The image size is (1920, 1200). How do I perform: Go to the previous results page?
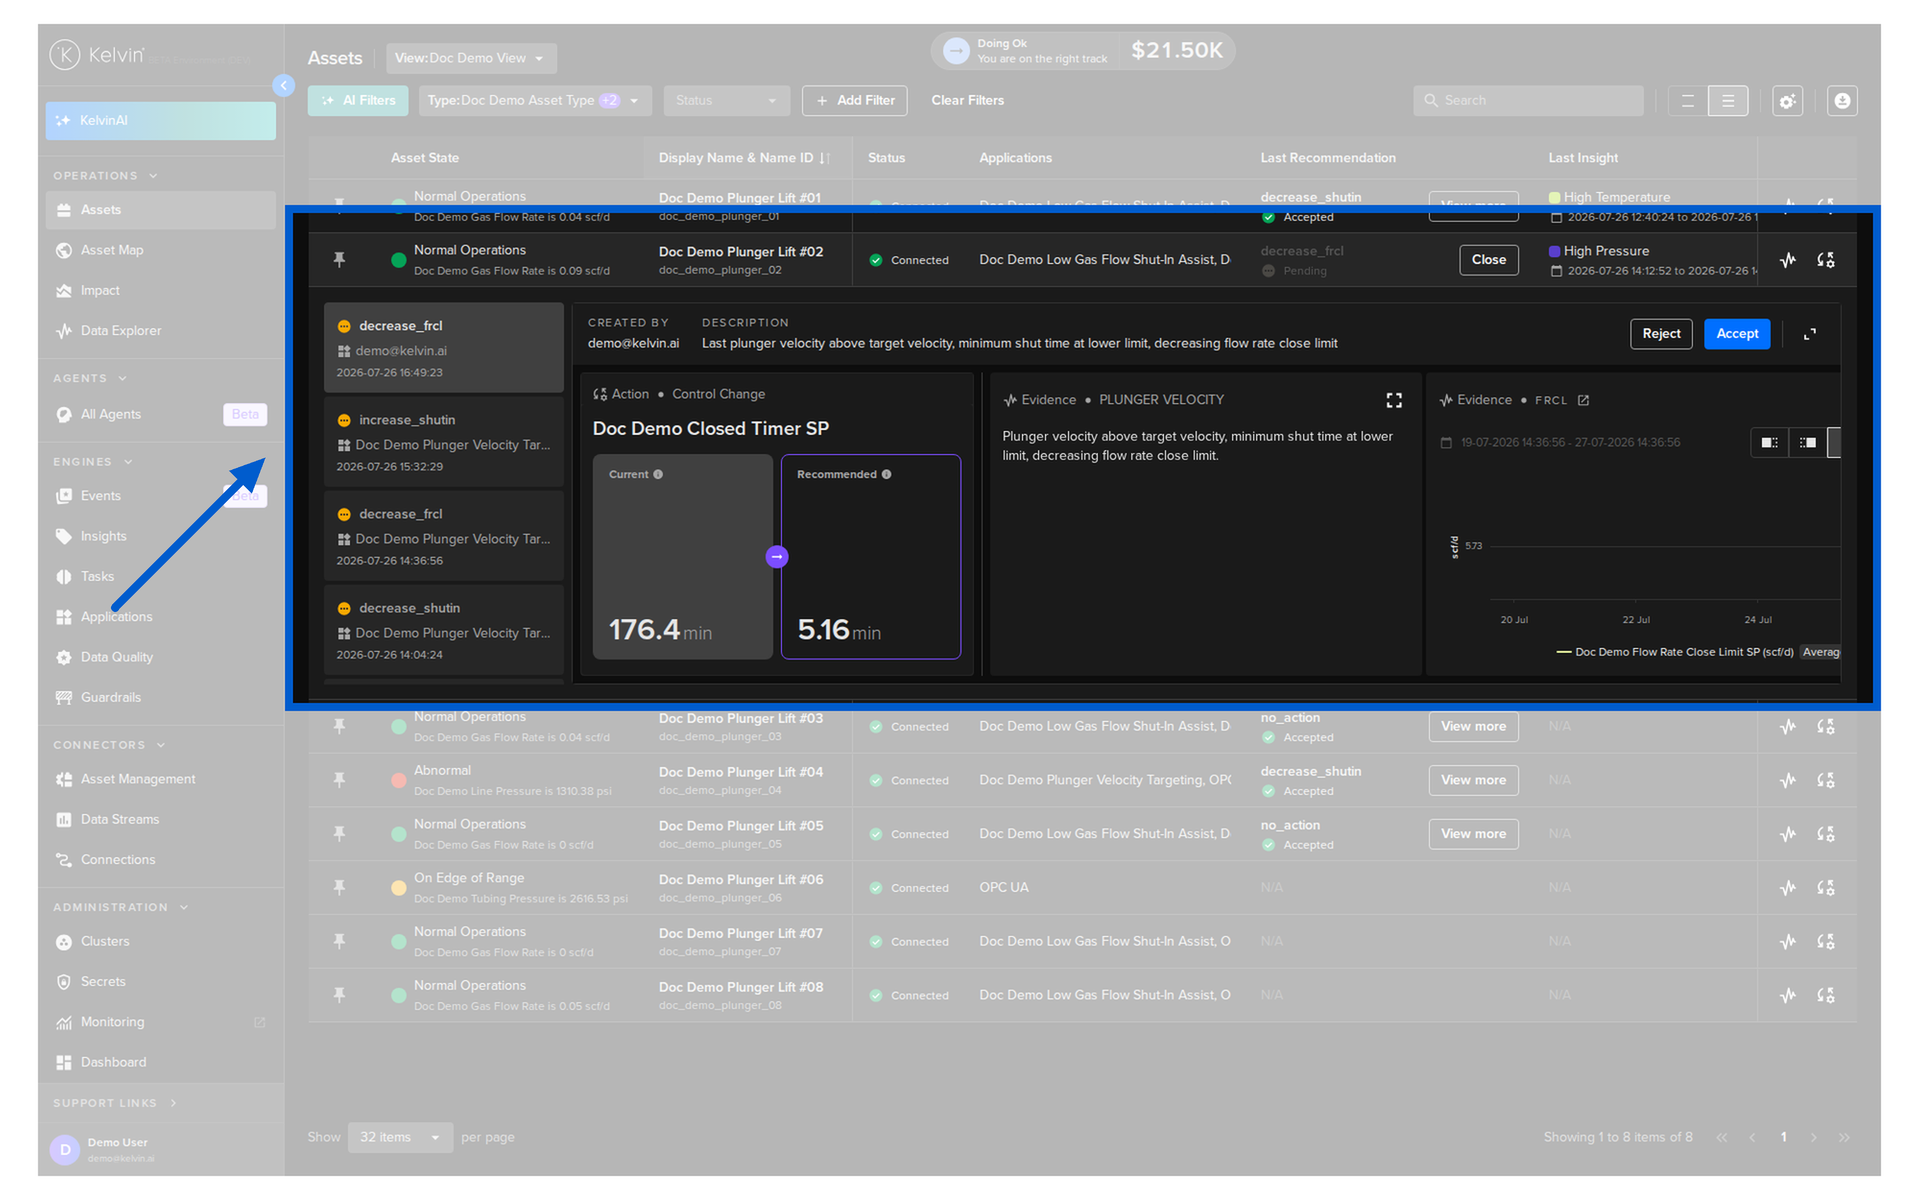coord(1752,1137)
